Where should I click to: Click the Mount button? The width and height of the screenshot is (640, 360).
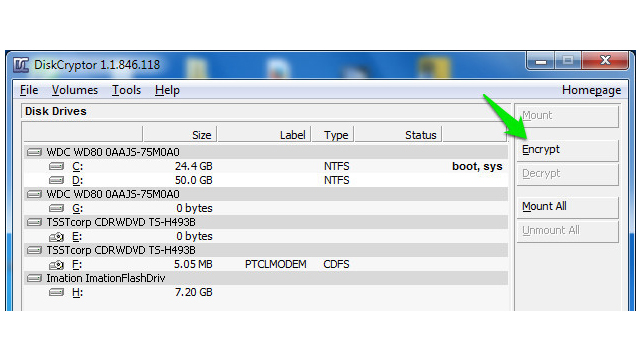click(568, 116)
